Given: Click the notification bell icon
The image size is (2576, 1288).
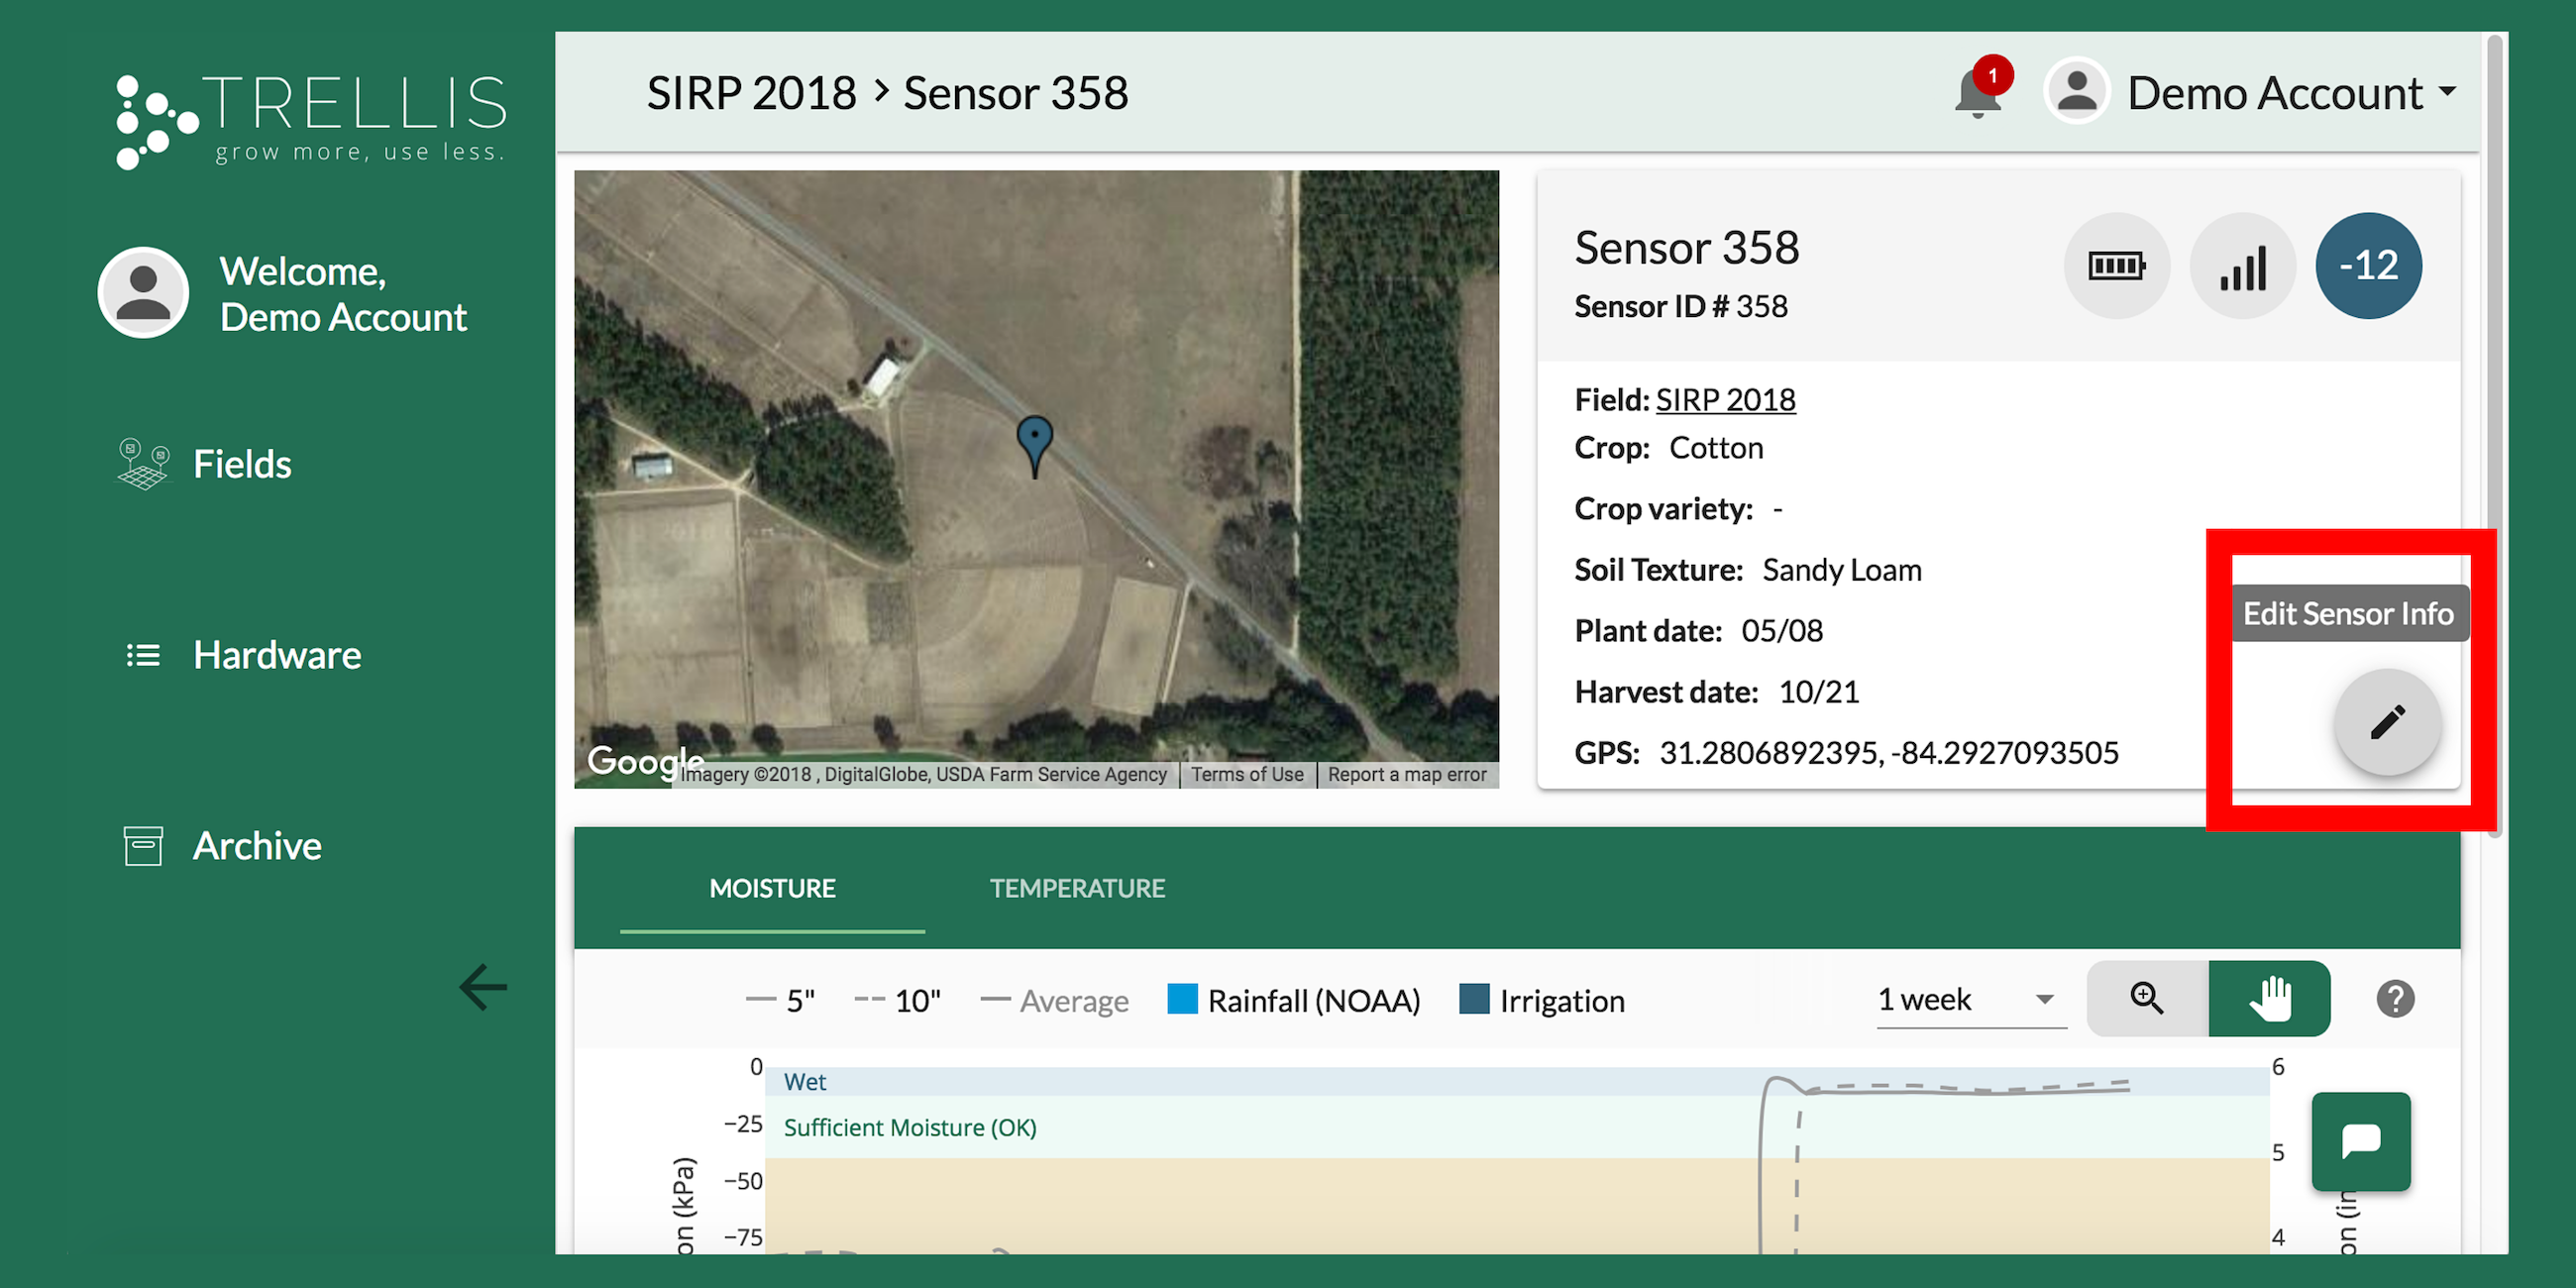Looking at the screenshot, I should pyautogui.click(x=1978, y=94).
